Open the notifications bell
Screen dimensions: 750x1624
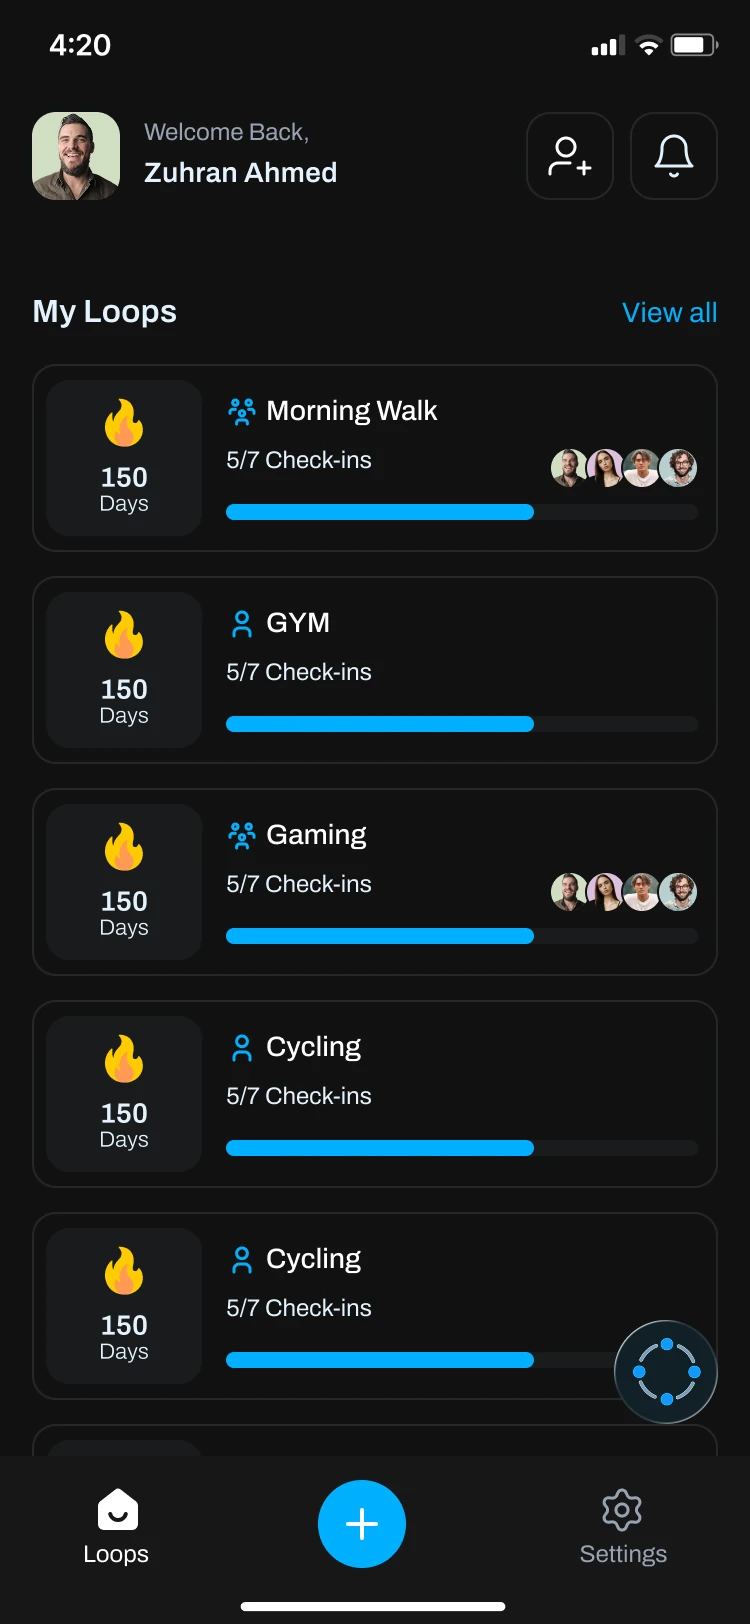click(x=673, y=156)
